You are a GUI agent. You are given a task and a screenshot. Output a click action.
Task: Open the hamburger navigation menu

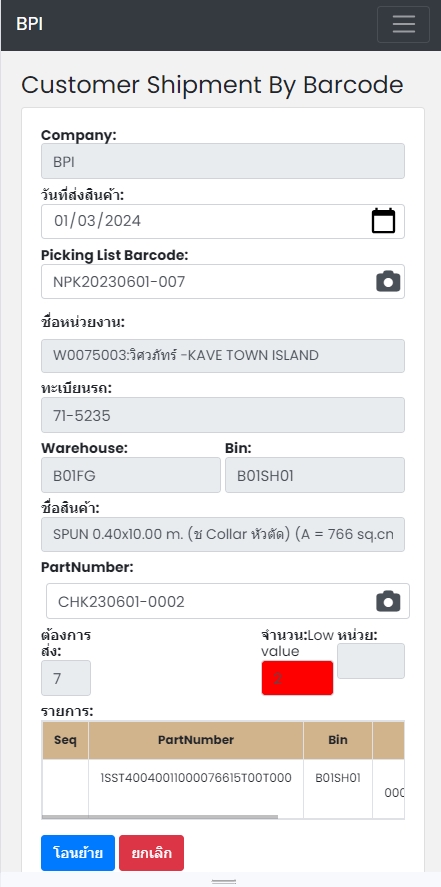[403, 24]
